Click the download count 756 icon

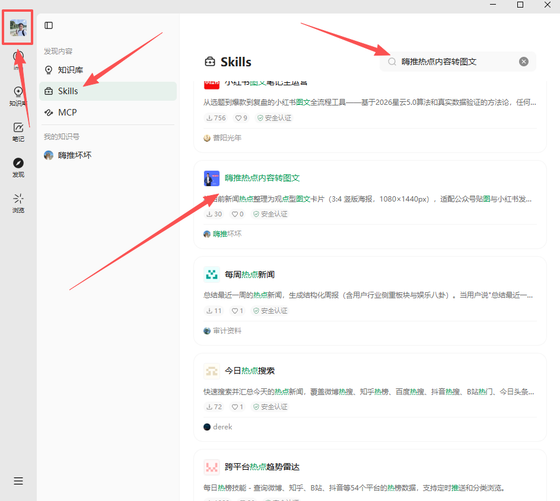209,118
